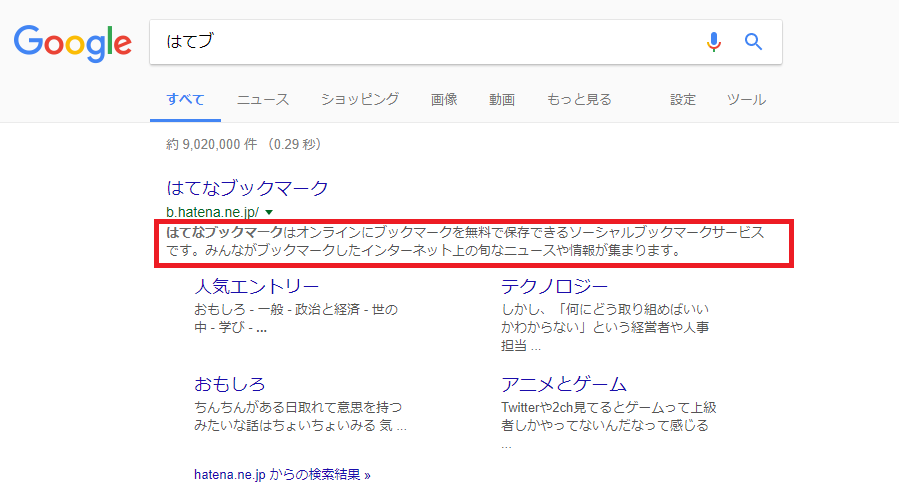The image size is (899, 501).
Task: Open the 人気エントリー sitelink
Action: 256,285
